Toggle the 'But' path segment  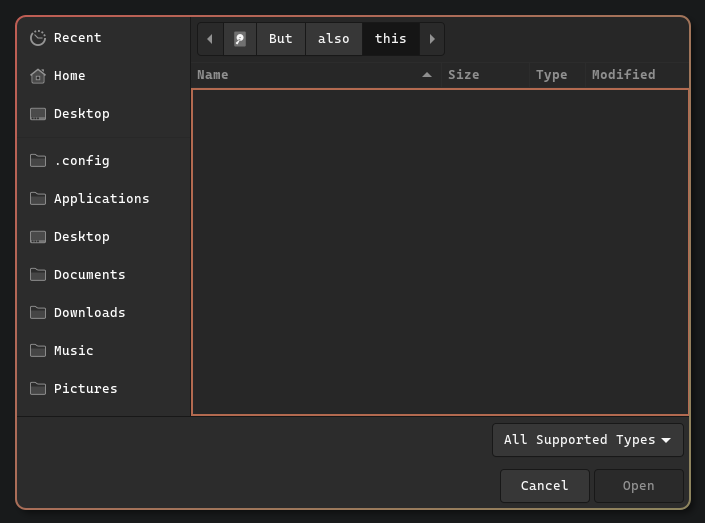click(281, 39)
